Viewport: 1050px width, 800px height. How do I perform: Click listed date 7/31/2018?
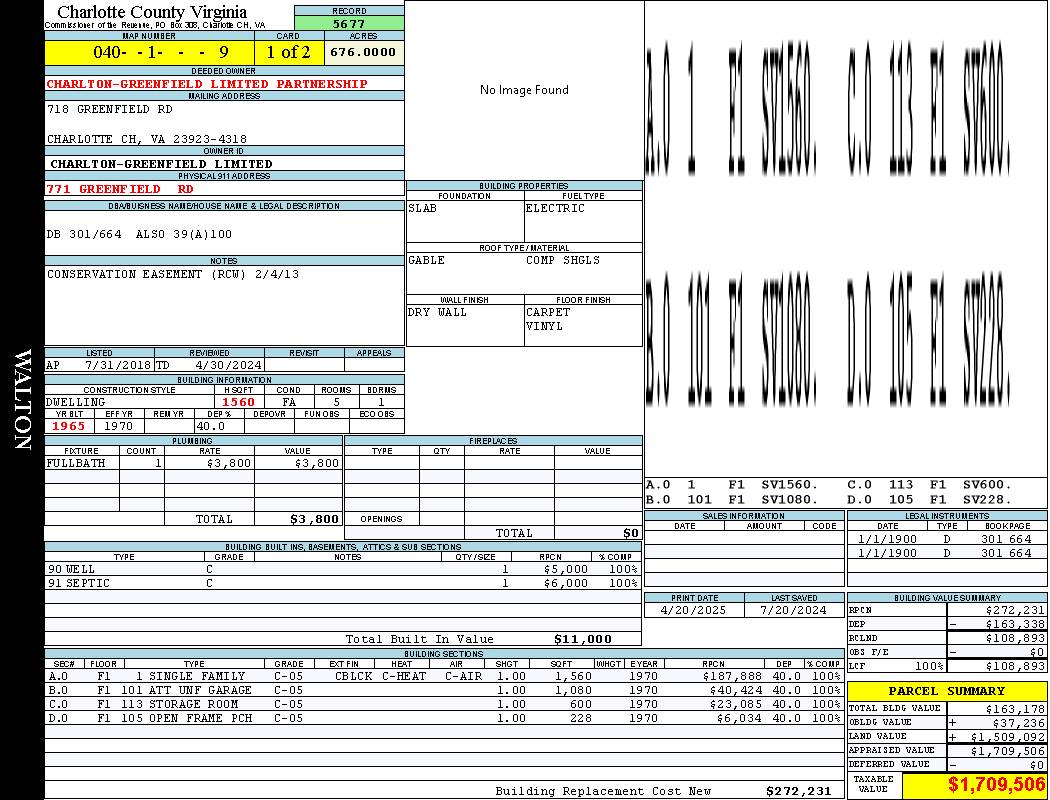pyautogui.click(x=119, y=366)
